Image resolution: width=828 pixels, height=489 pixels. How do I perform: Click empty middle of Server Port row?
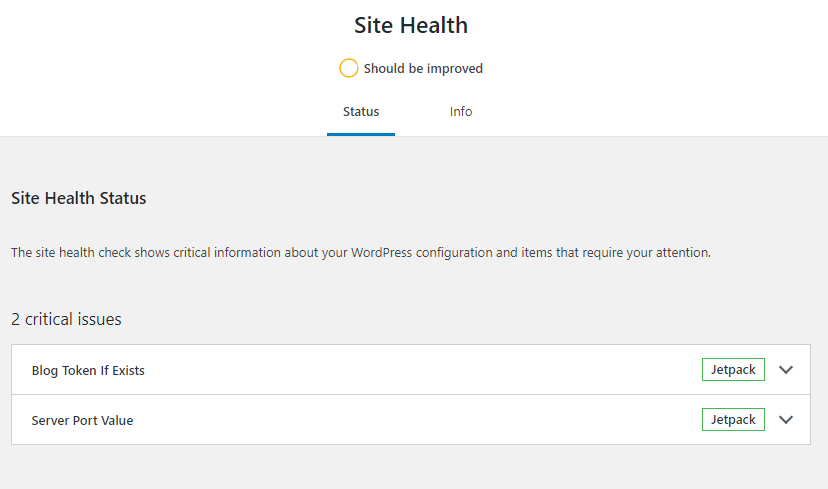click(x=420, y=420)
